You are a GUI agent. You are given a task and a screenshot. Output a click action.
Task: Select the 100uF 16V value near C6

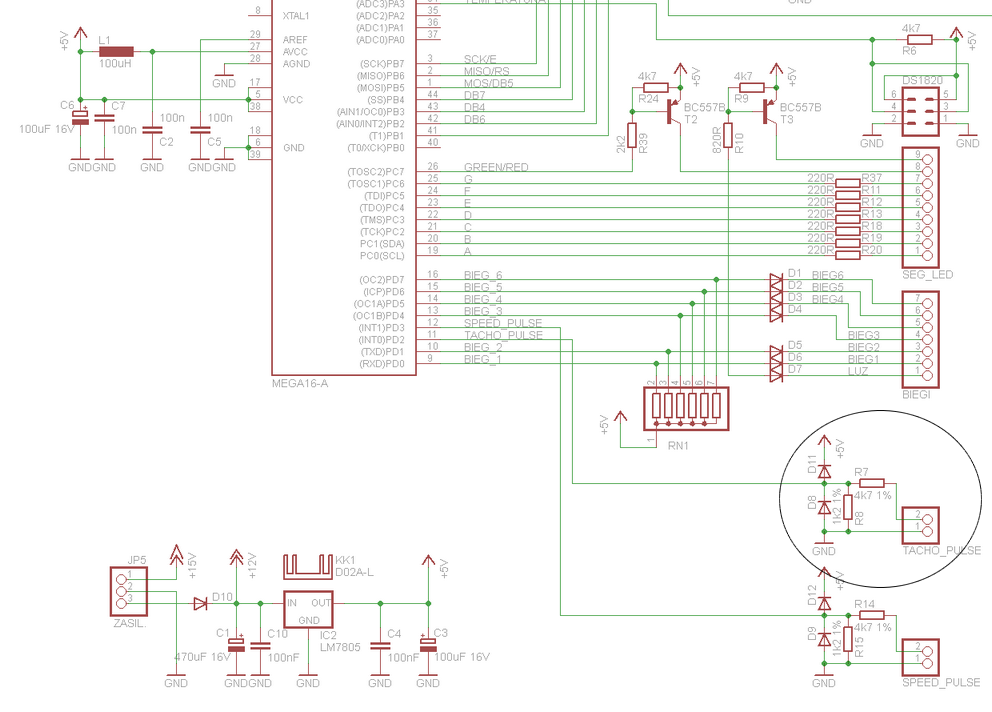46,129
